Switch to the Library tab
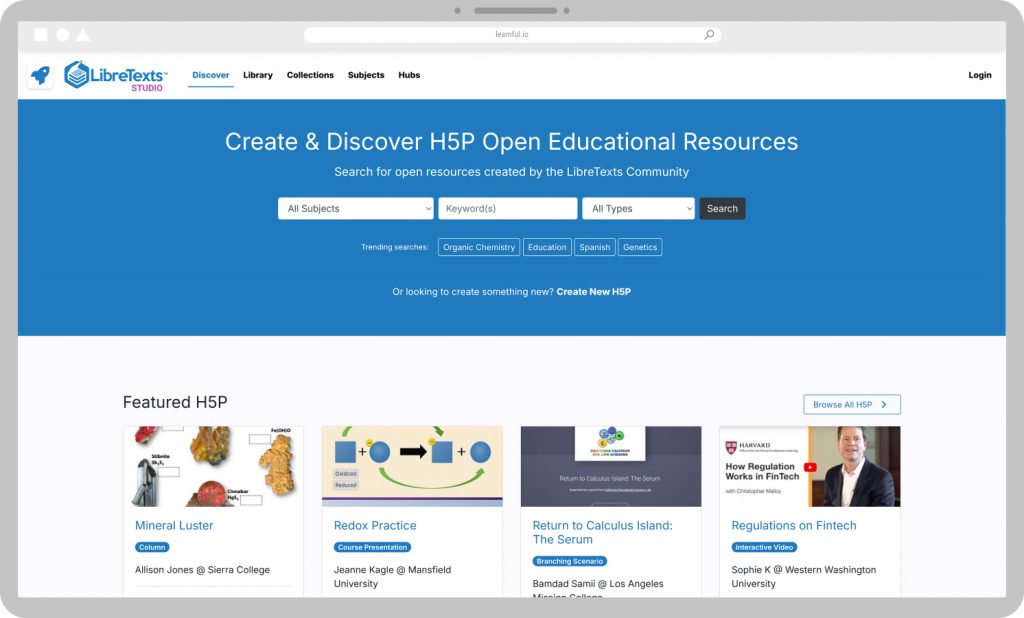Viewport: 1024px width, 618px height. tap(258, 75)
